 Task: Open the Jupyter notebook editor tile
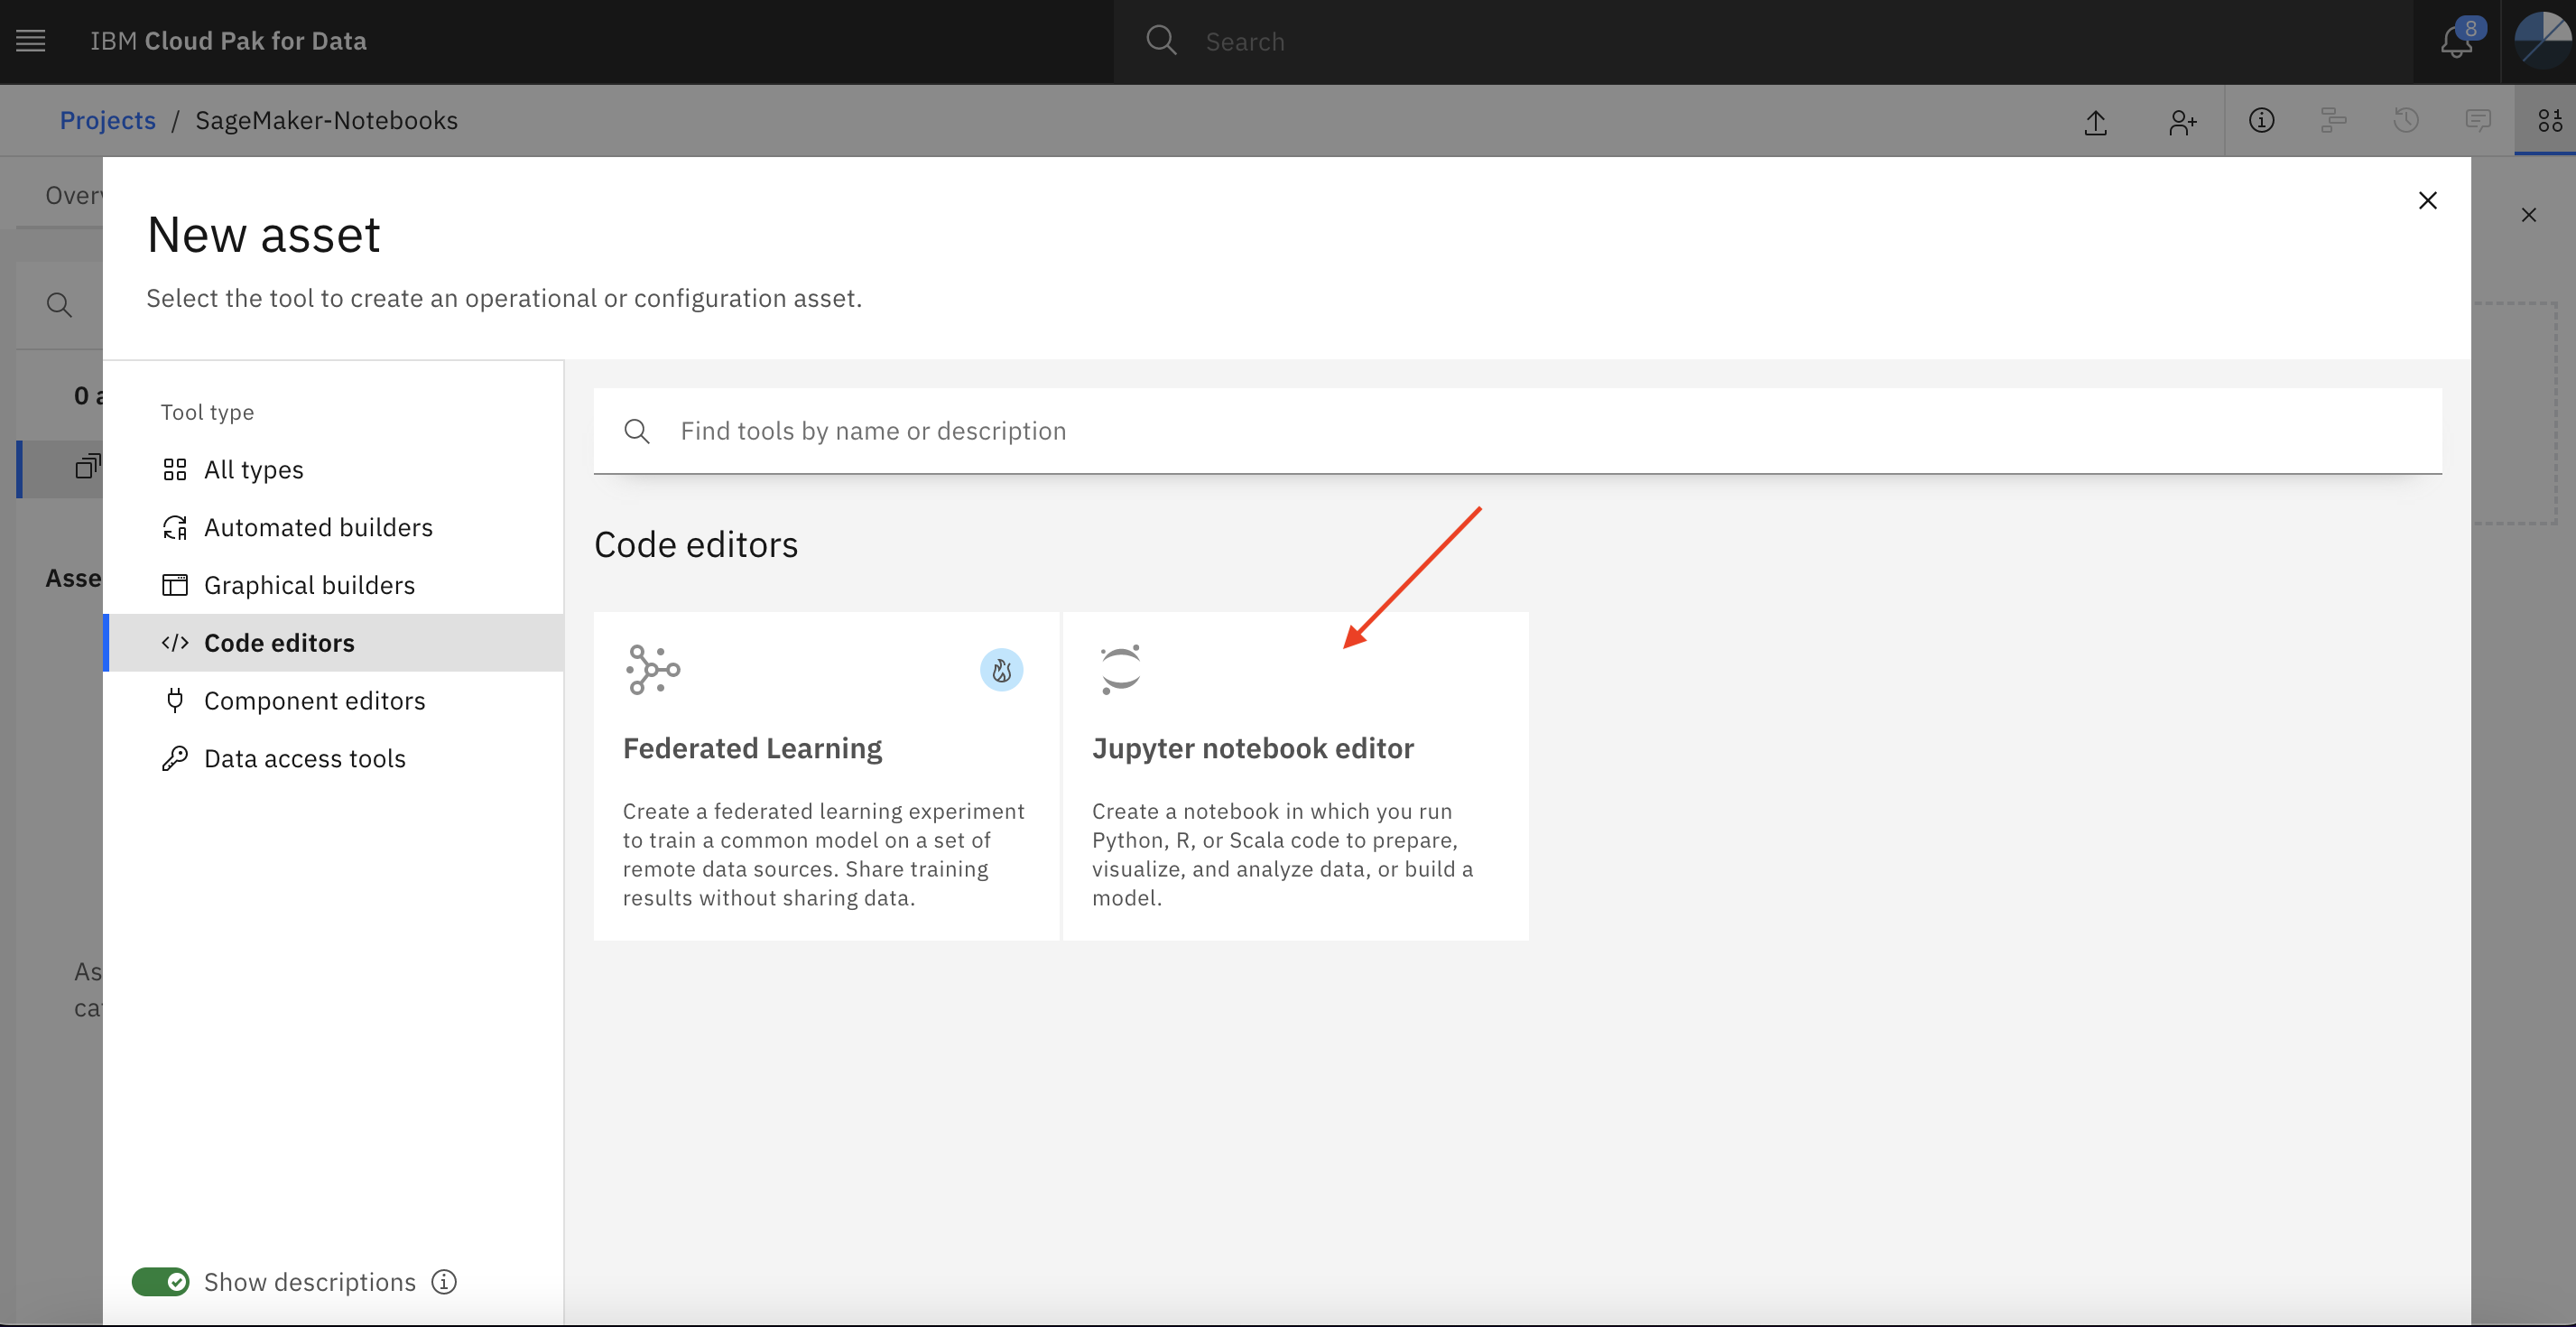click(x=1295, y=776)
